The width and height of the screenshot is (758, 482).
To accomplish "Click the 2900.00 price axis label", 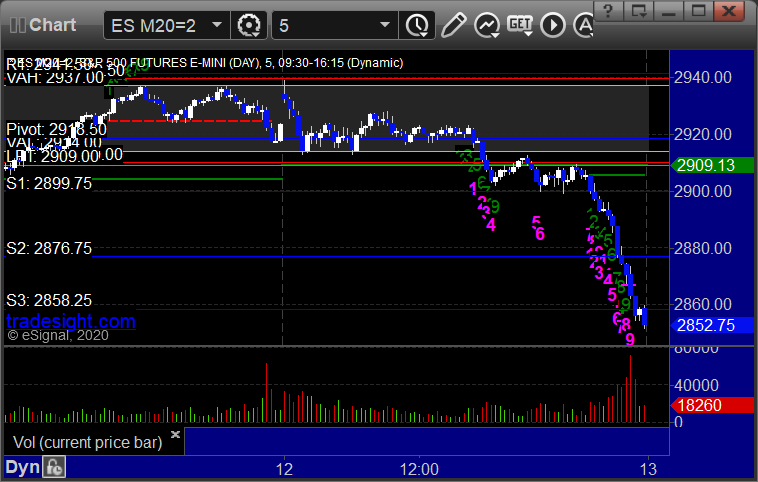I will (x=703, y=191).
